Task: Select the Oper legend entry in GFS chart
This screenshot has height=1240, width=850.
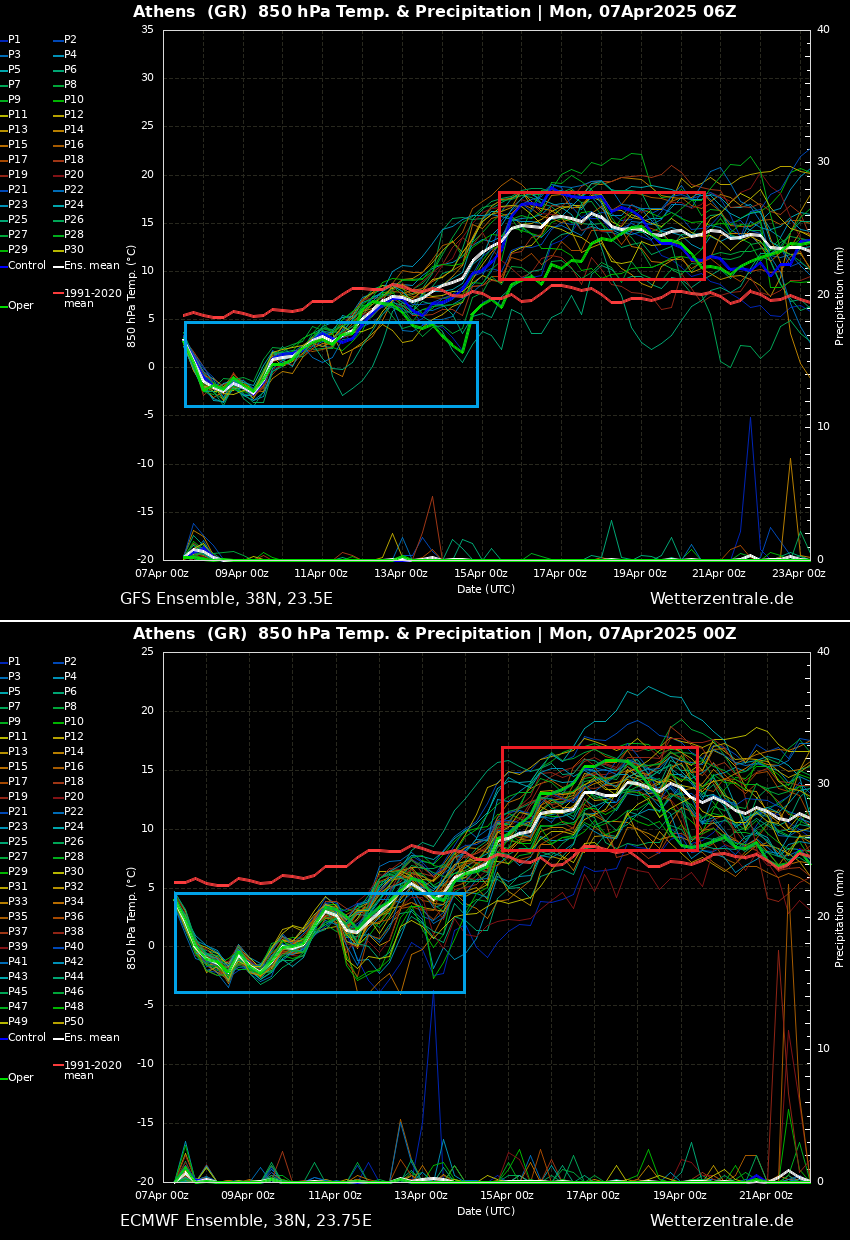Action: point(20,306)
